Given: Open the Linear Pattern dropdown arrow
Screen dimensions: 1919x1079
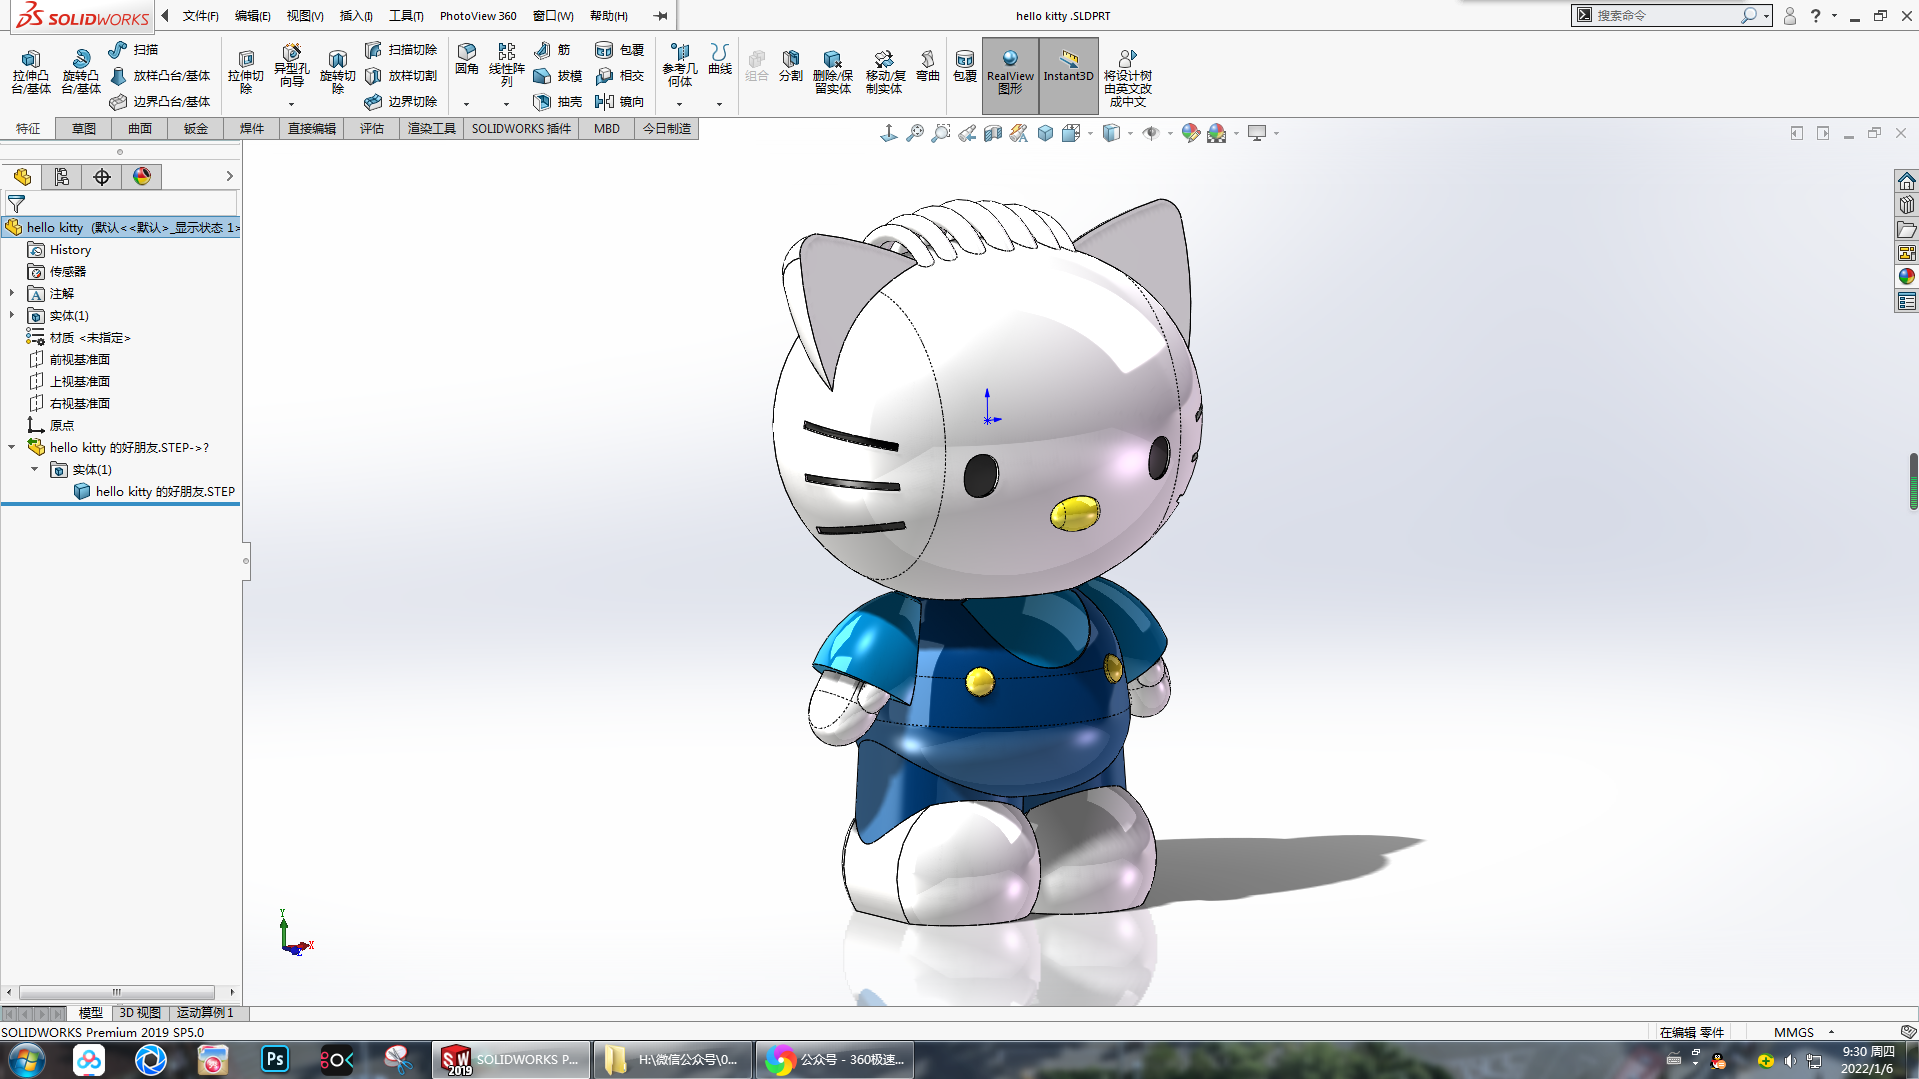Looking at the screenshot, I should pos(506,104).
